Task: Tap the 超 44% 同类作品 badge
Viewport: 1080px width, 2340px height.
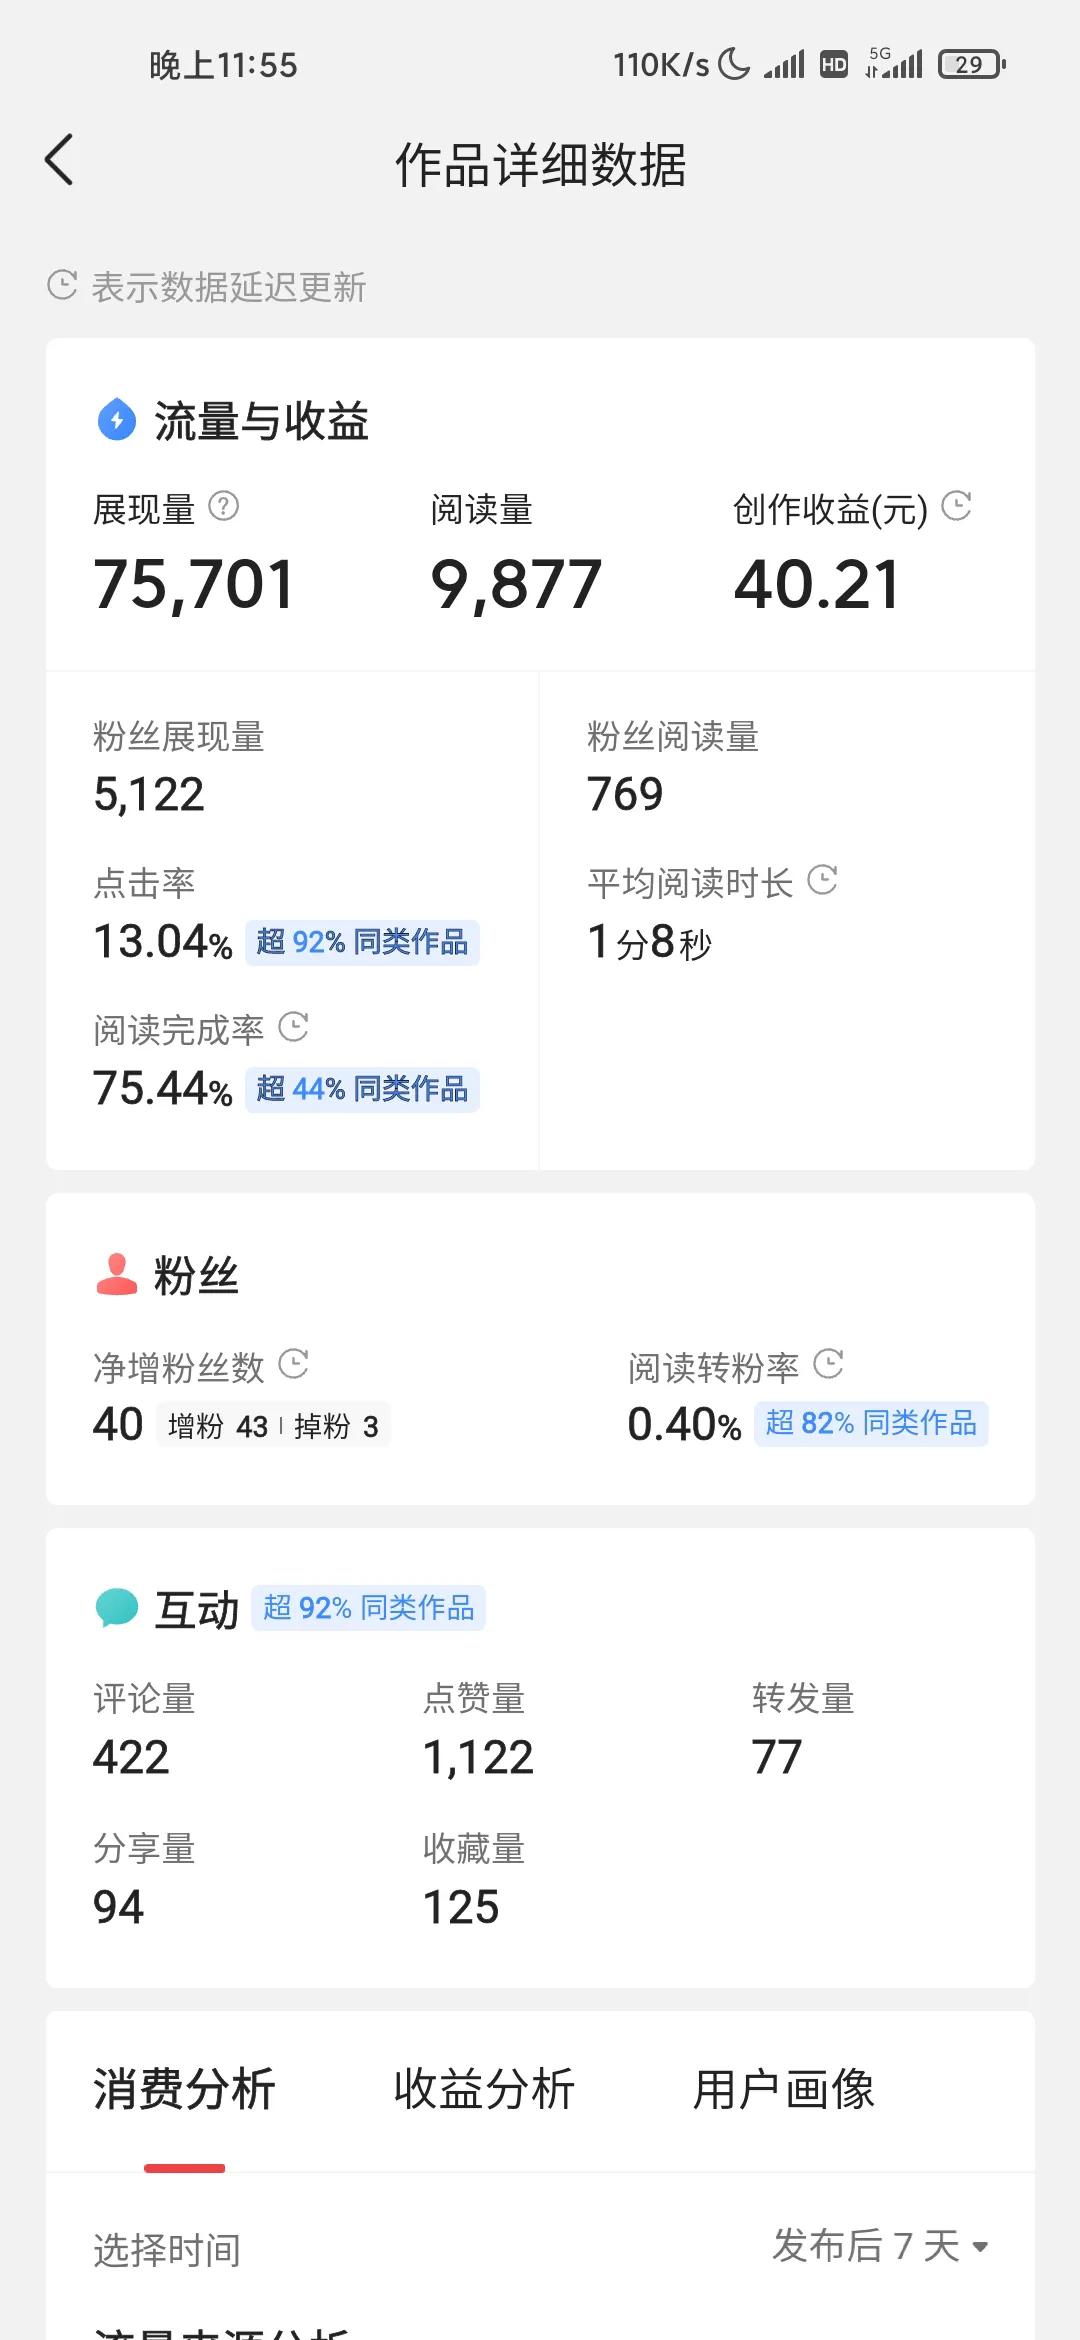Action: pos(362,1089)
